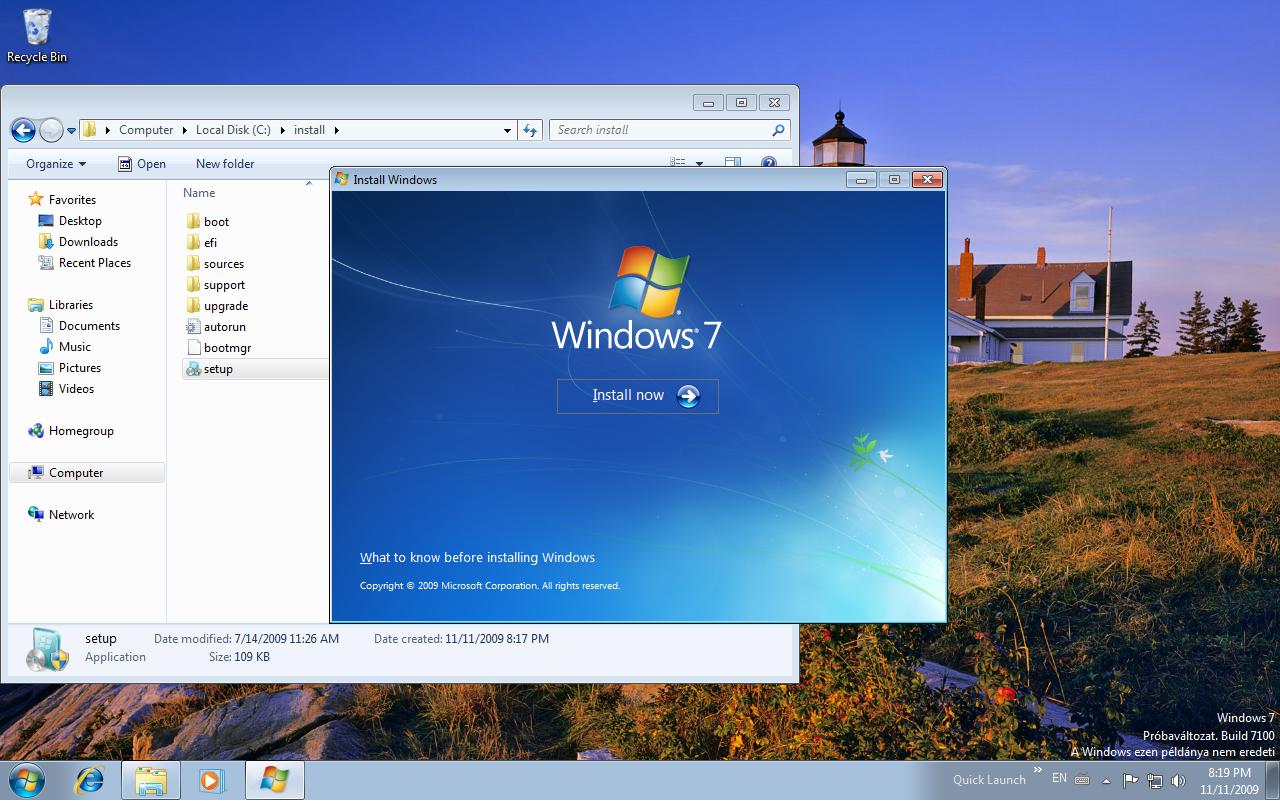Show hidden tray icons arrow
This screenshot has height=802, width=1280.
point(1106,781)
